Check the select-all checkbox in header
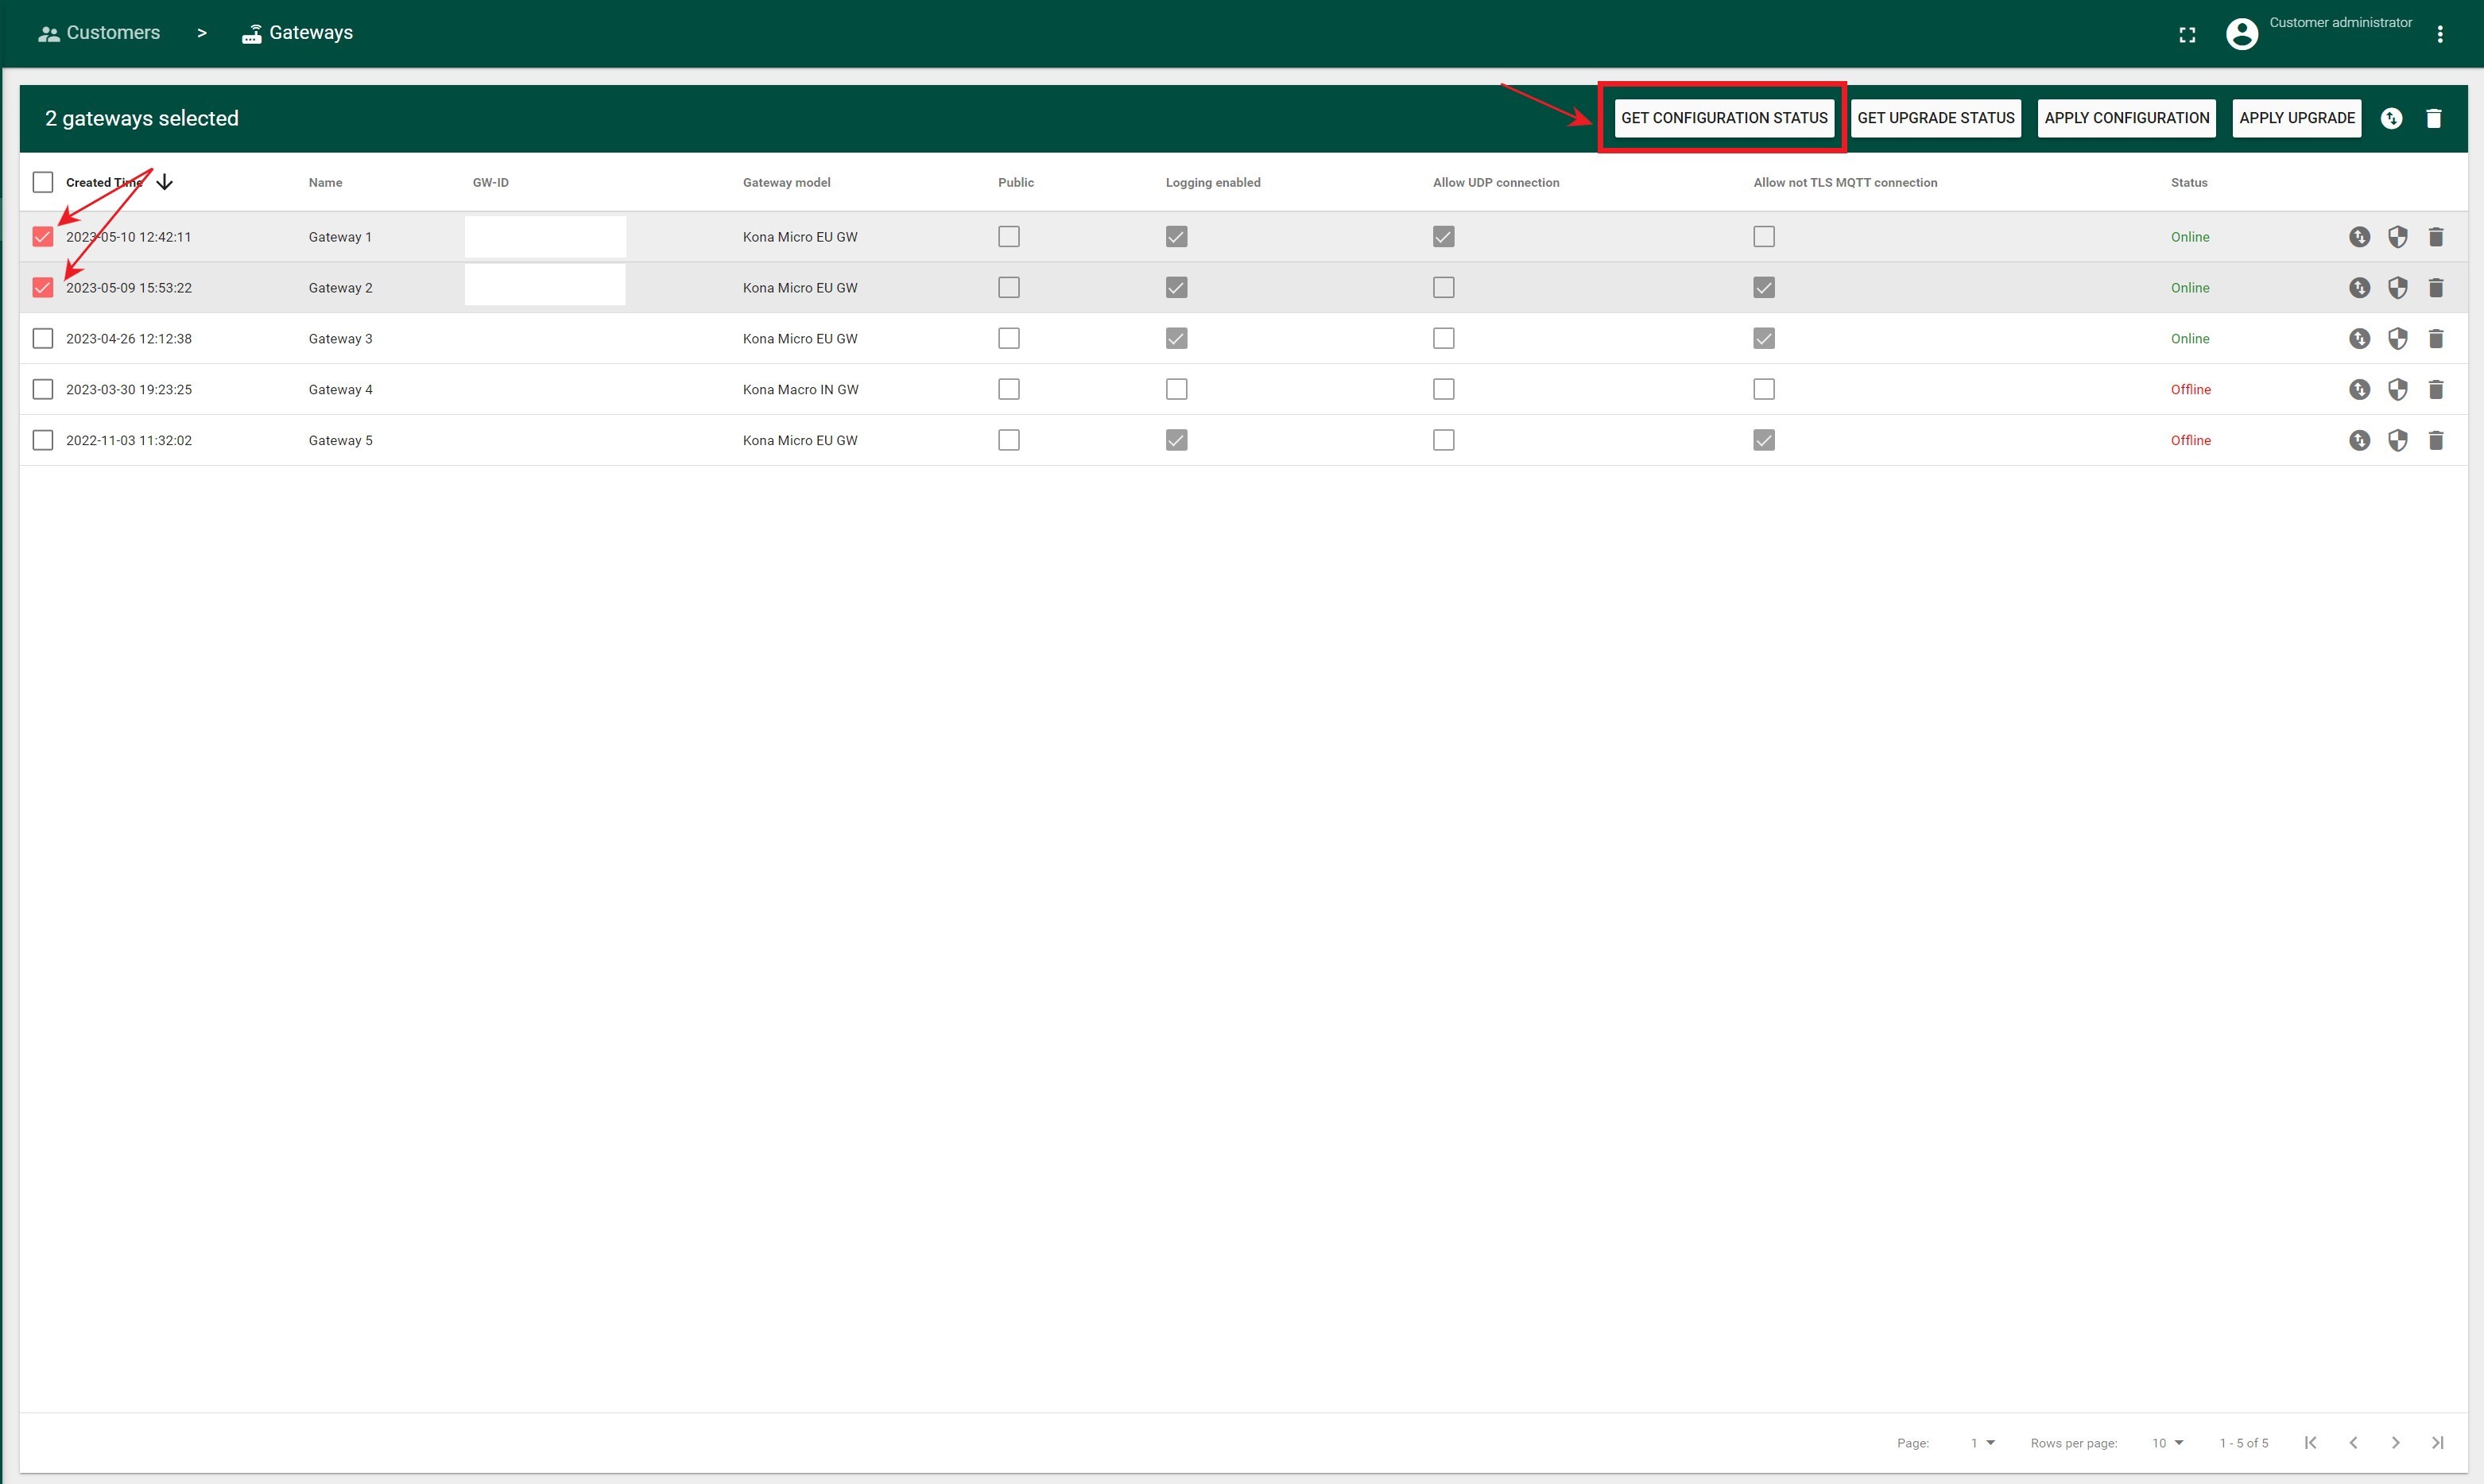This screenshot has width=2484, height=1484. point(42,182)
